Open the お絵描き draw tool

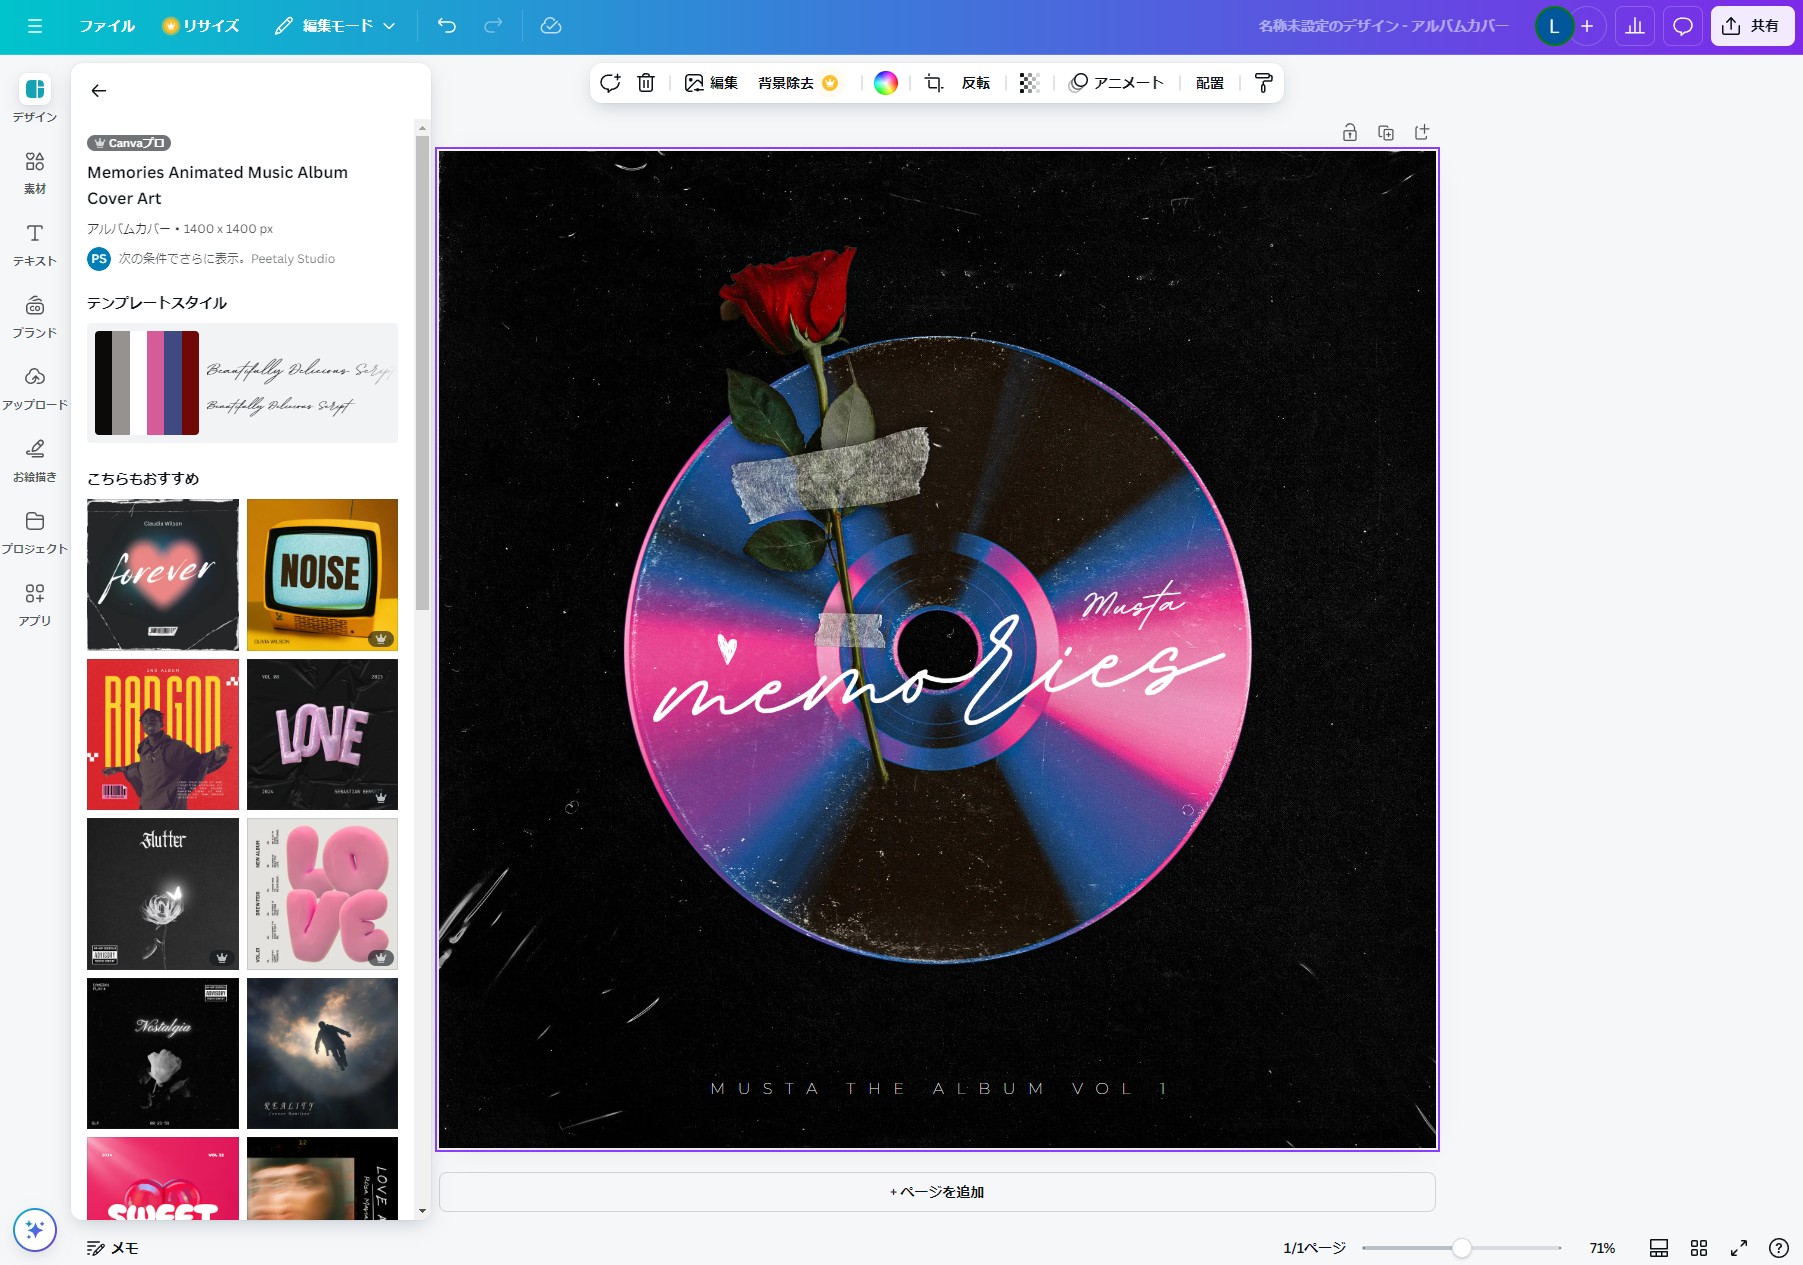pos(35,460)
